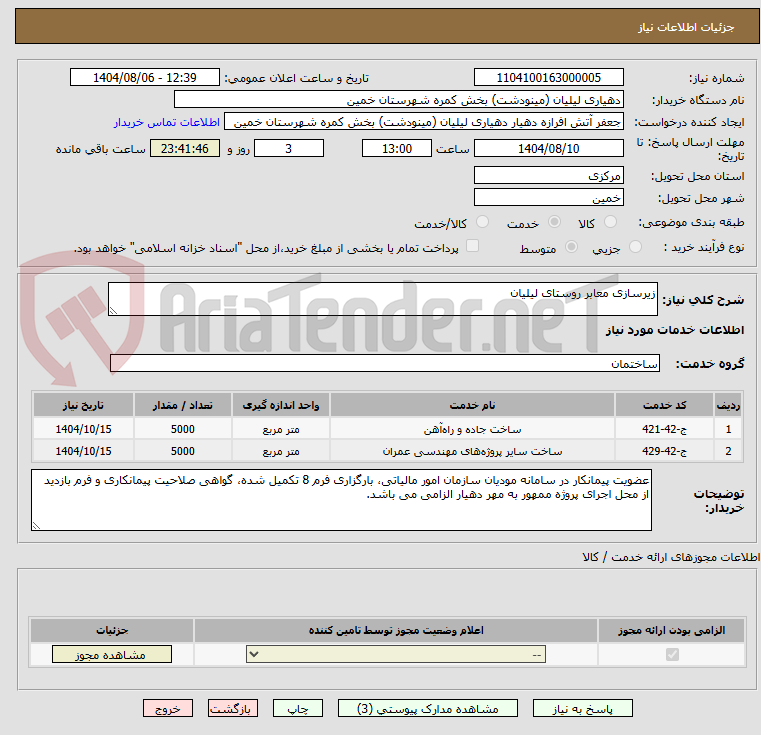This screenshot has width=761, height=735.
Task: Click the نام خدمت column header
Action: click(472, 405)
